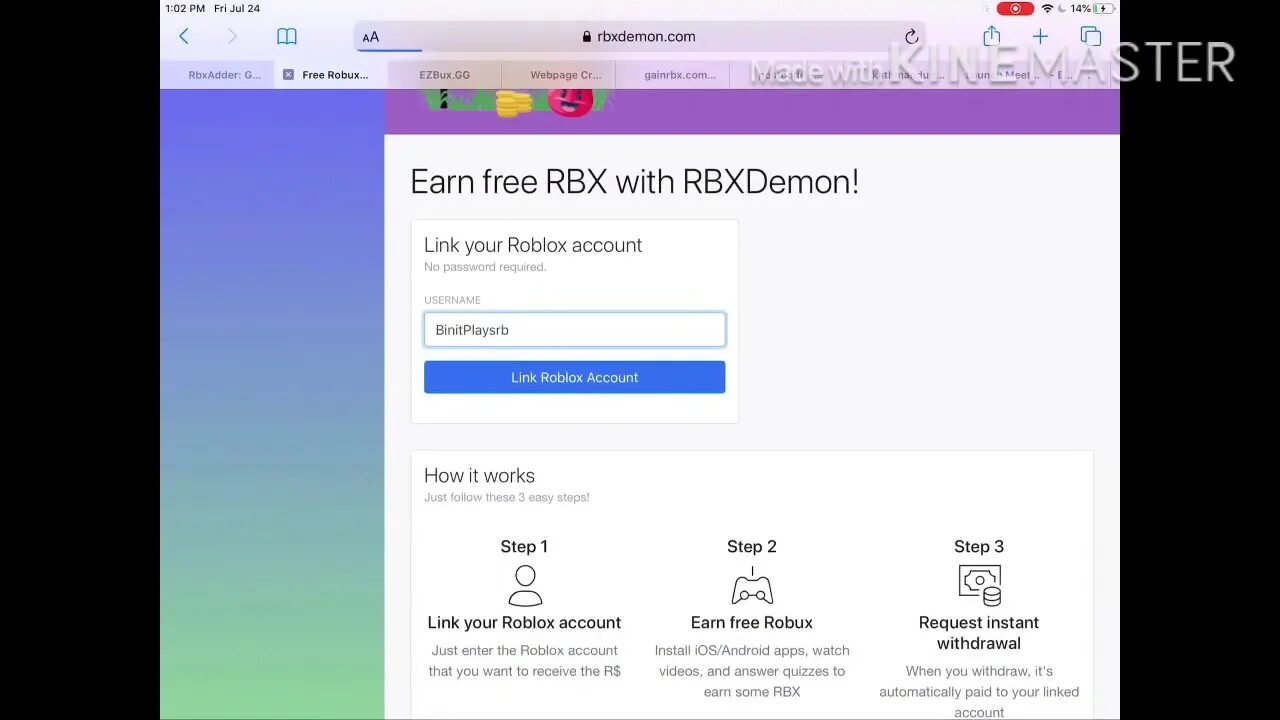Click the Step 1 person icon
Image resolution: width=1280 pixels, height=720 pixels.
(525, 586)
